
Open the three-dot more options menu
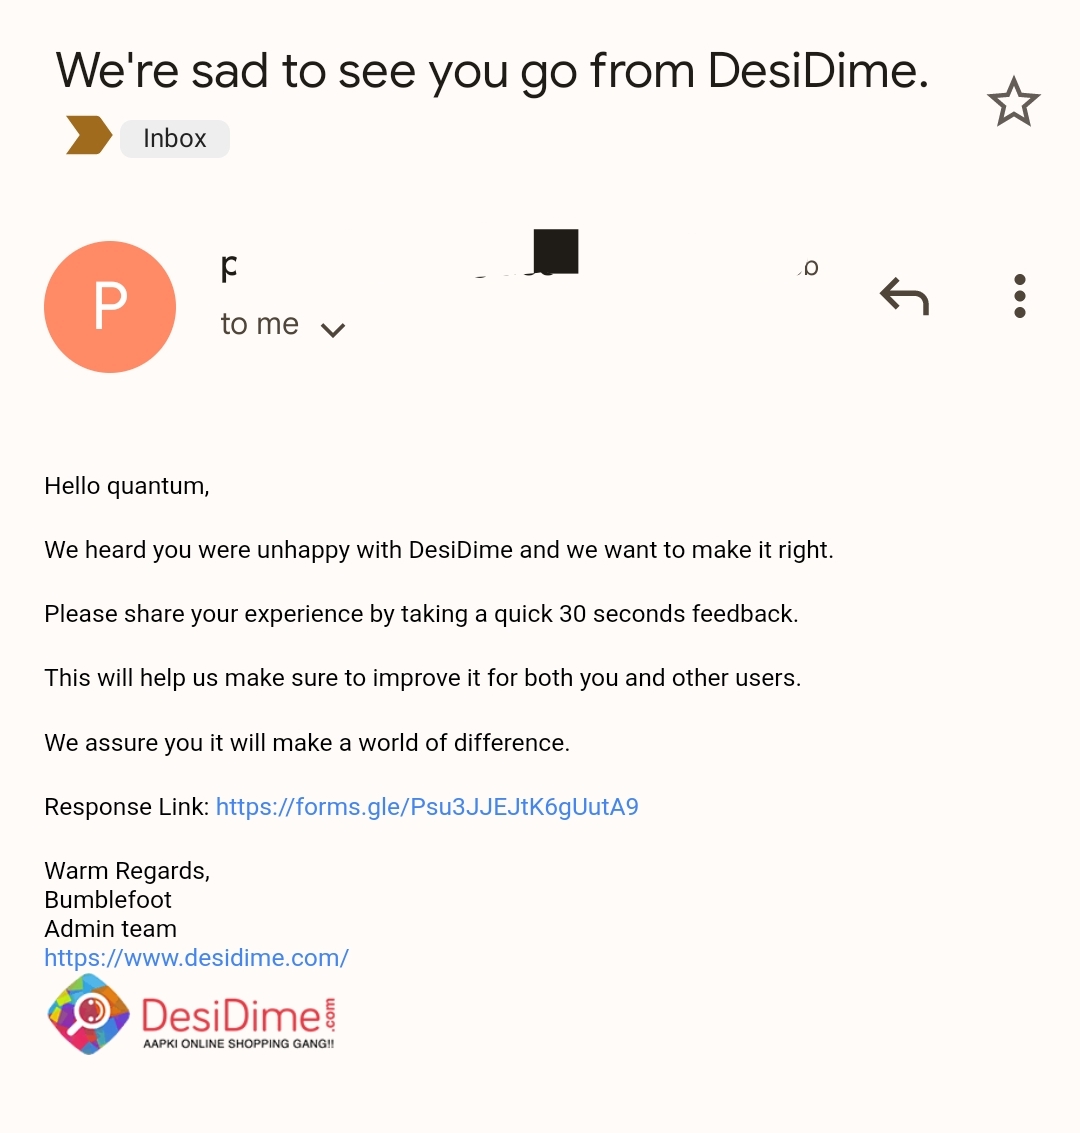1019,296
